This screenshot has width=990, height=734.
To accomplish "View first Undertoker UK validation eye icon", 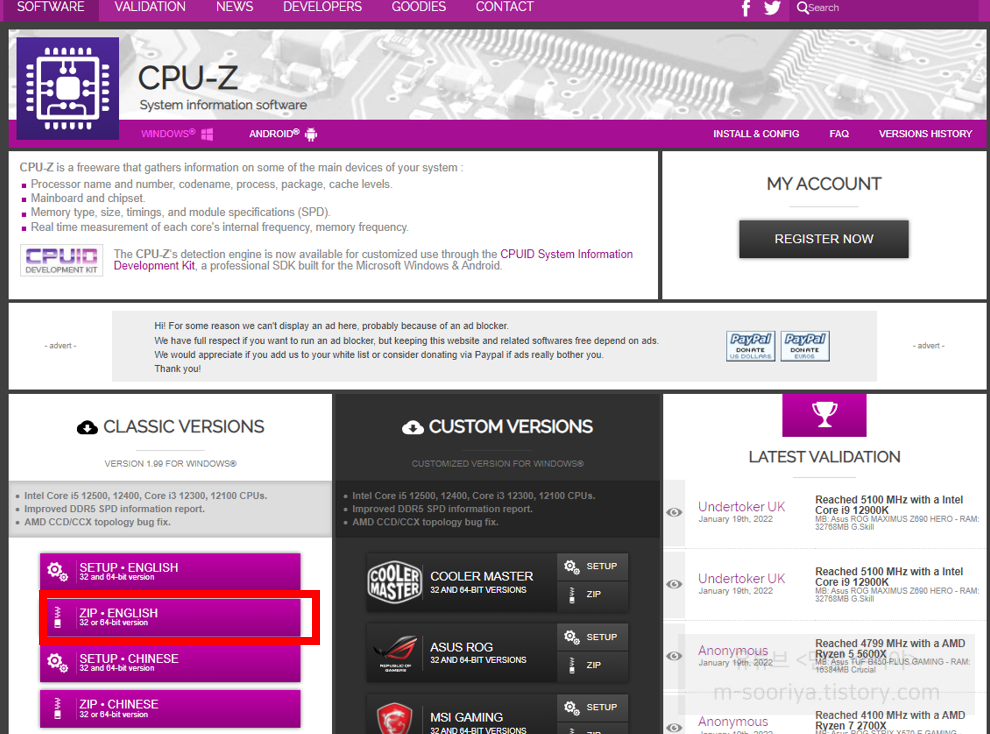I will click(674, 512).
